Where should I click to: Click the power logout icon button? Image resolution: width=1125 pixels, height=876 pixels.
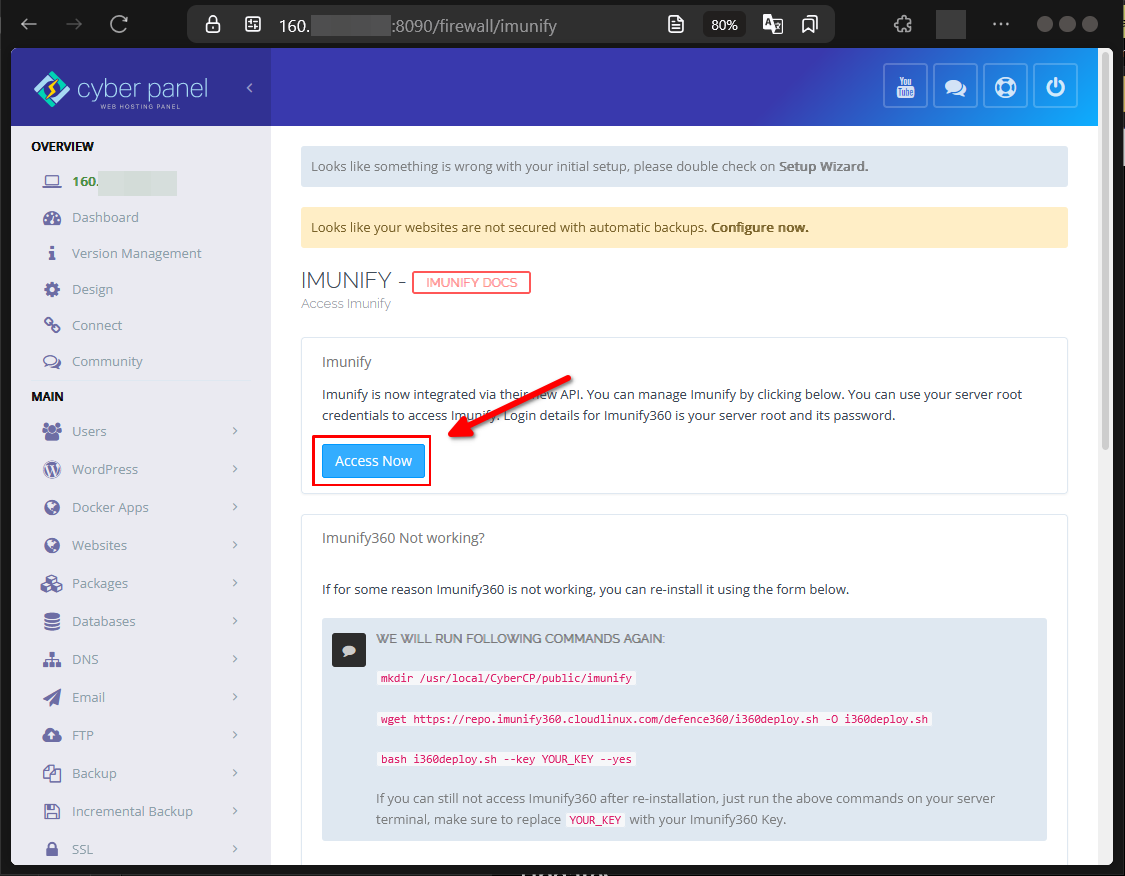pos(1055,85)
